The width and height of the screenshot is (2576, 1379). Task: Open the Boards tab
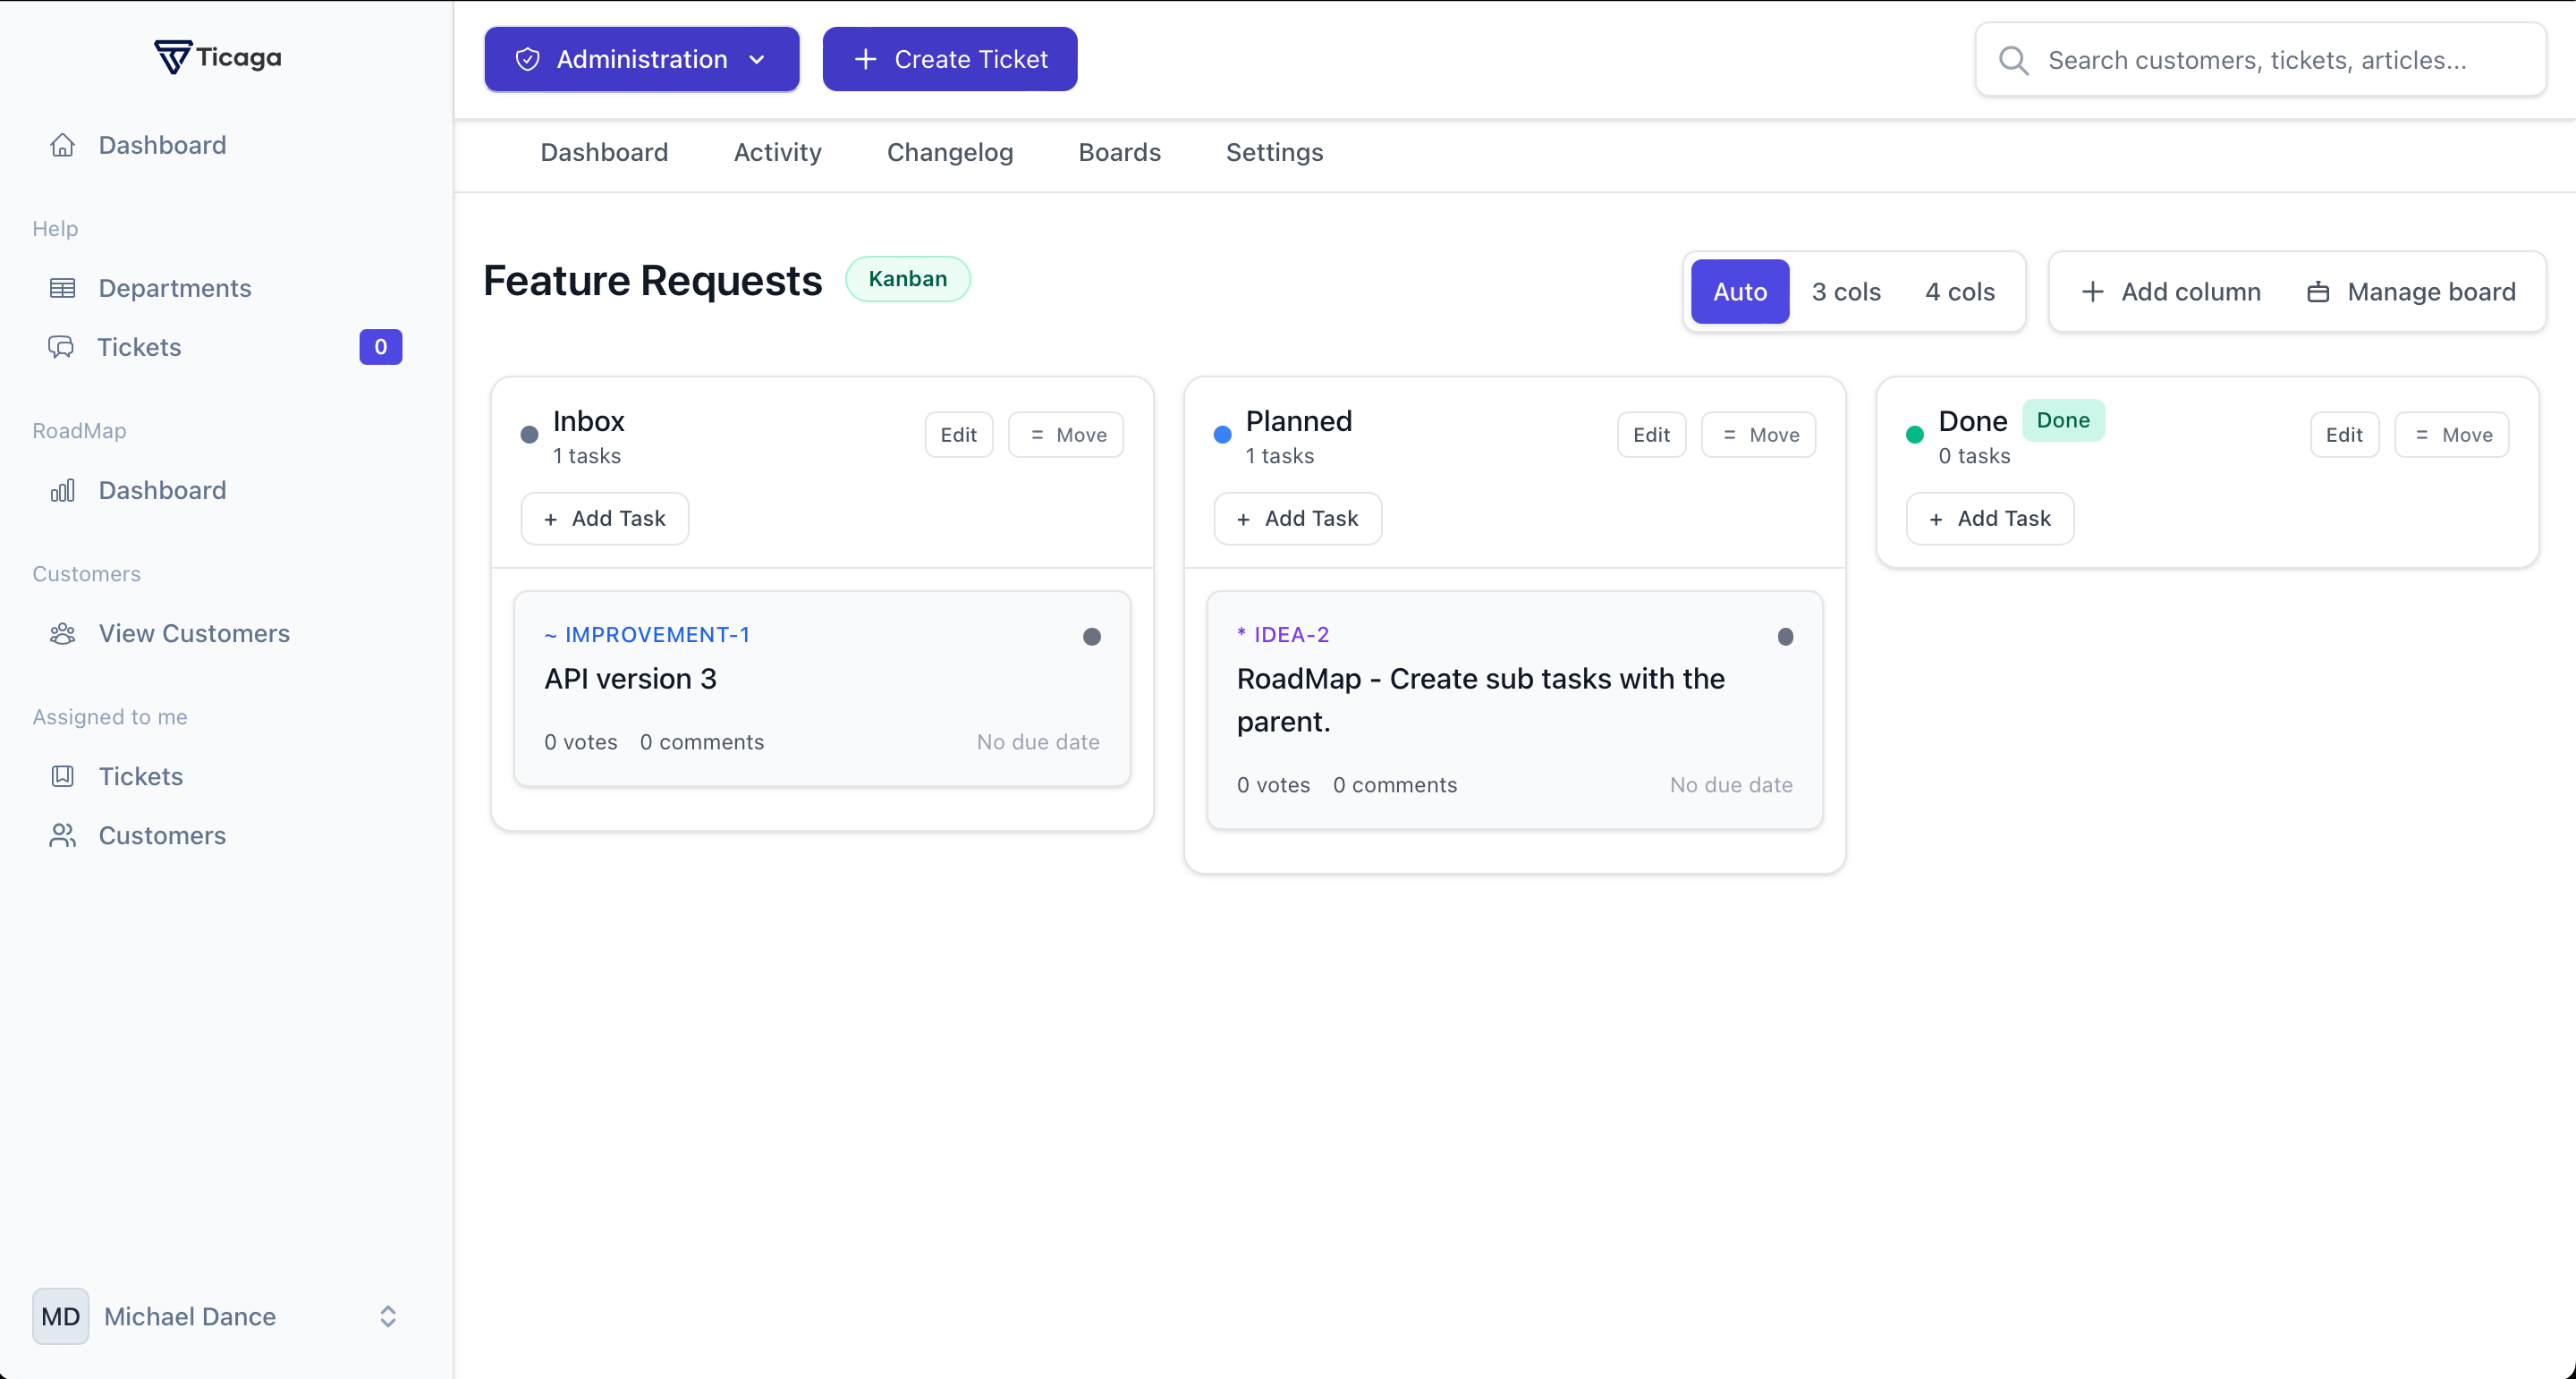(x=1119, y=152)
